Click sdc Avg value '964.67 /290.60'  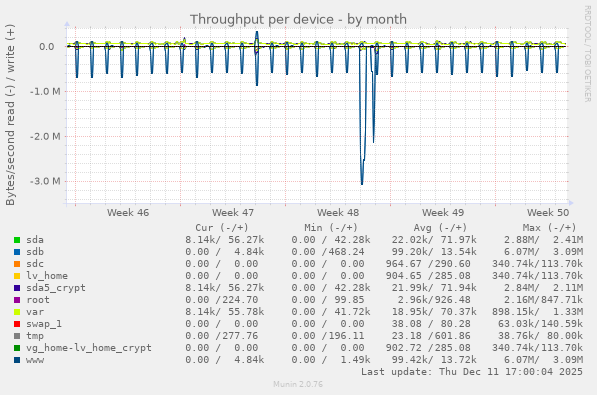click(428, 264)
